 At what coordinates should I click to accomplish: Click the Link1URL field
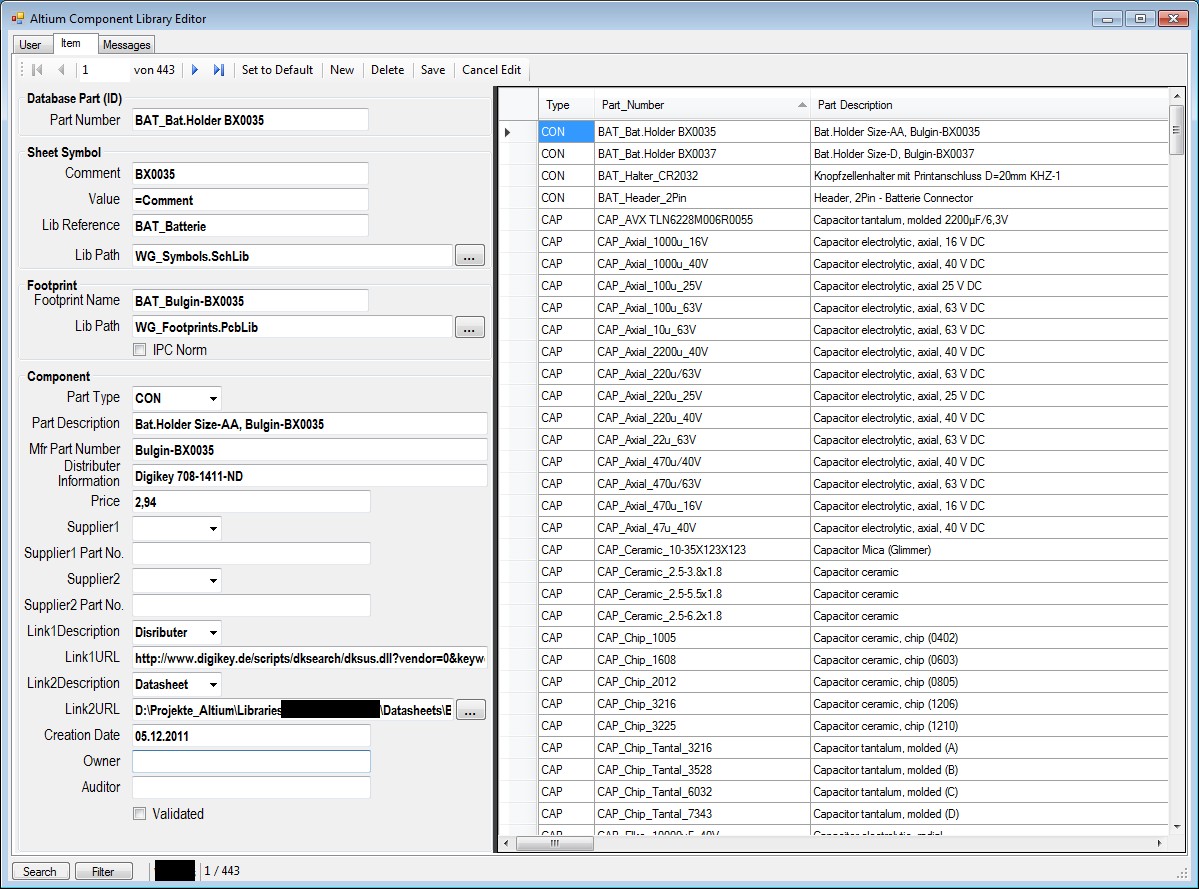click(x=310, y=657)
